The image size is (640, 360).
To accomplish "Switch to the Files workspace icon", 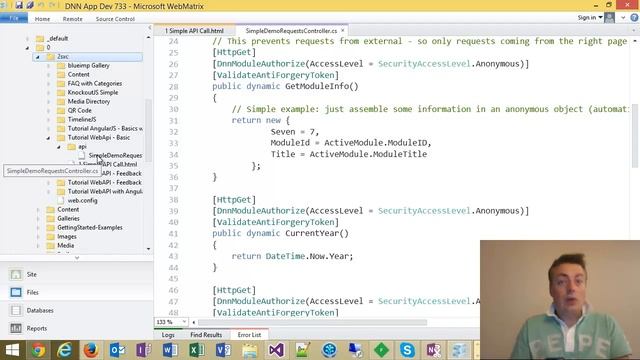I will (x=16, y=292).
